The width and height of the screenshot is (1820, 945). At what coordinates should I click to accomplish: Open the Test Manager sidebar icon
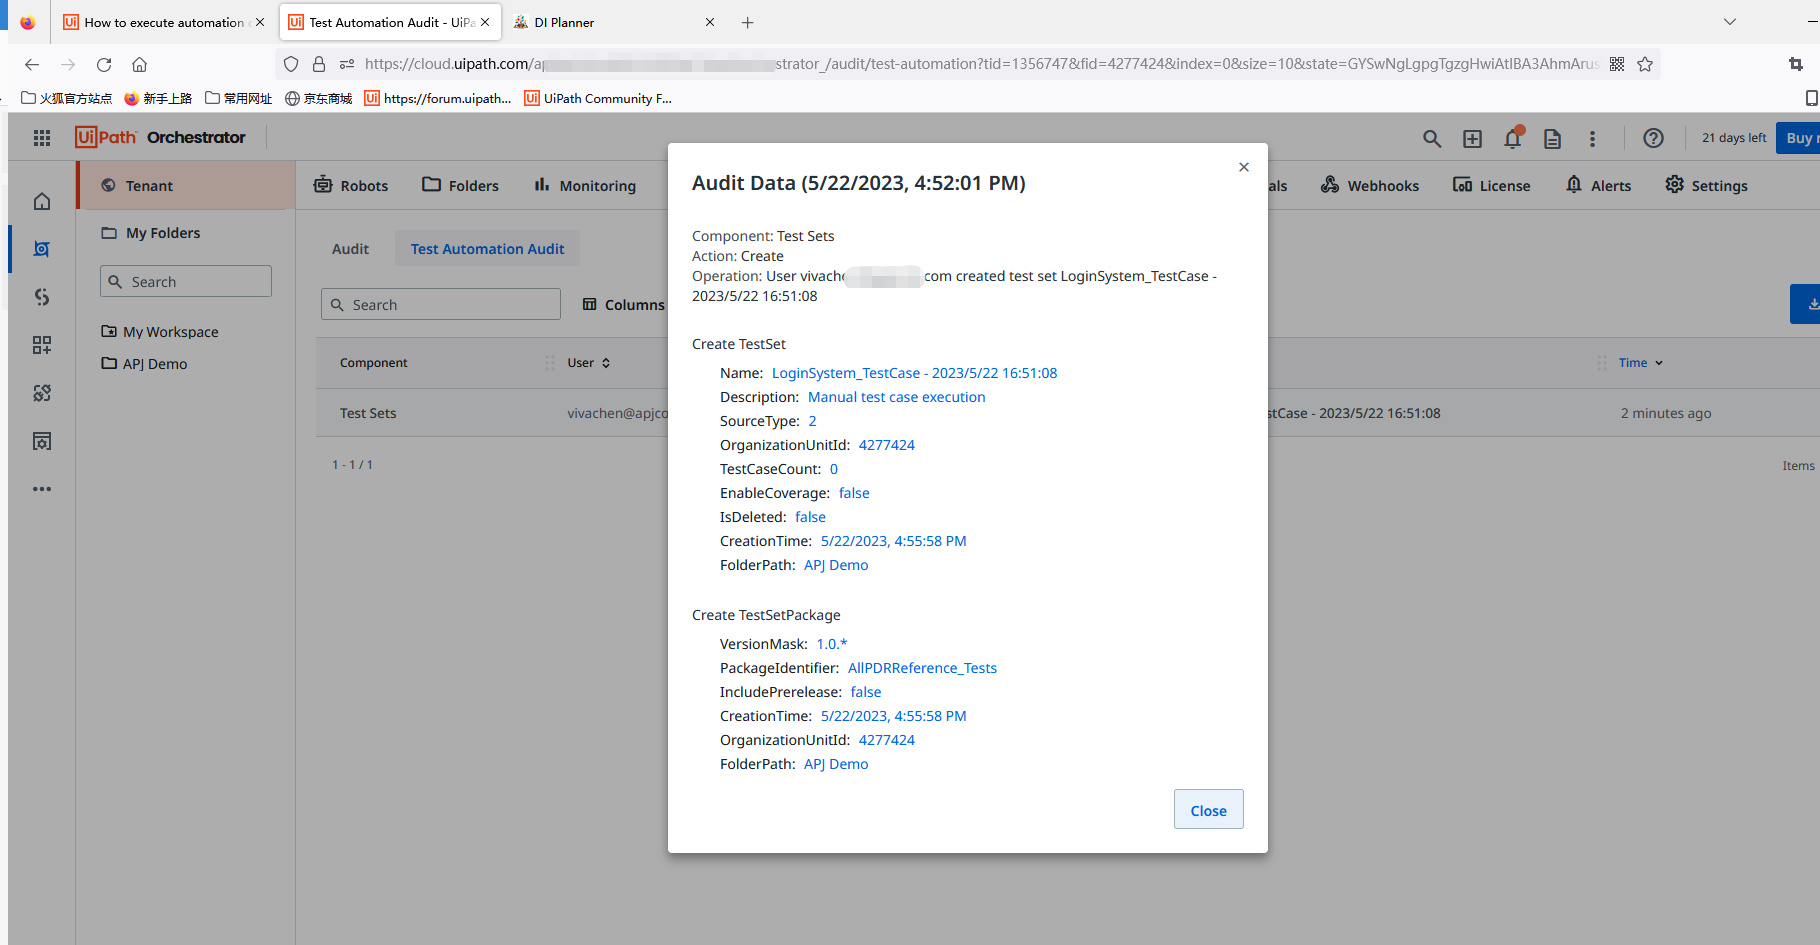tap(42, 441)
